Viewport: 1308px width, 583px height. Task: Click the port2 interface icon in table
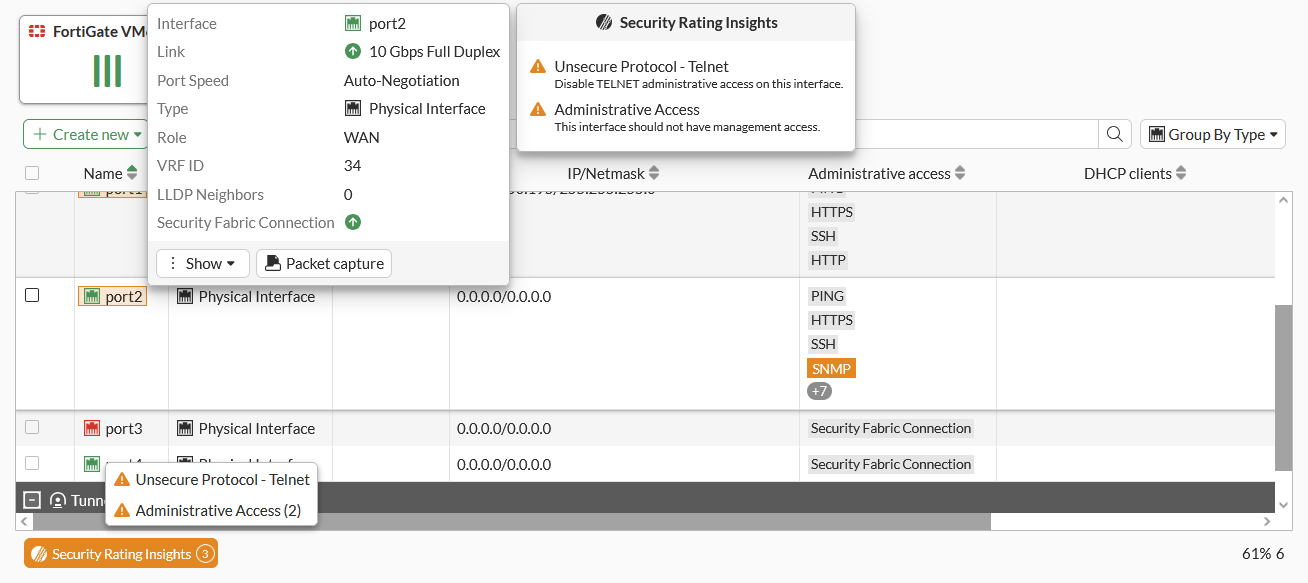(x=92, y=296)
